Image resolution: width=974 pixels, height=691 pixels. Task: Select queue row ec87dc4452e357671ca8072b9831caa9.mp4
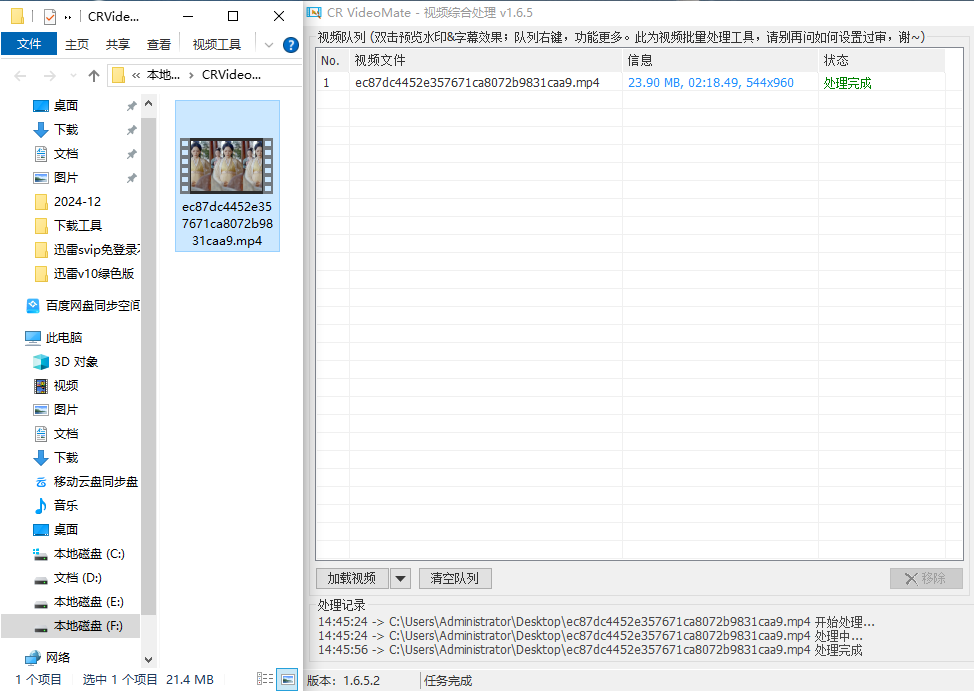pyautogui.click(x=477, y=83)
